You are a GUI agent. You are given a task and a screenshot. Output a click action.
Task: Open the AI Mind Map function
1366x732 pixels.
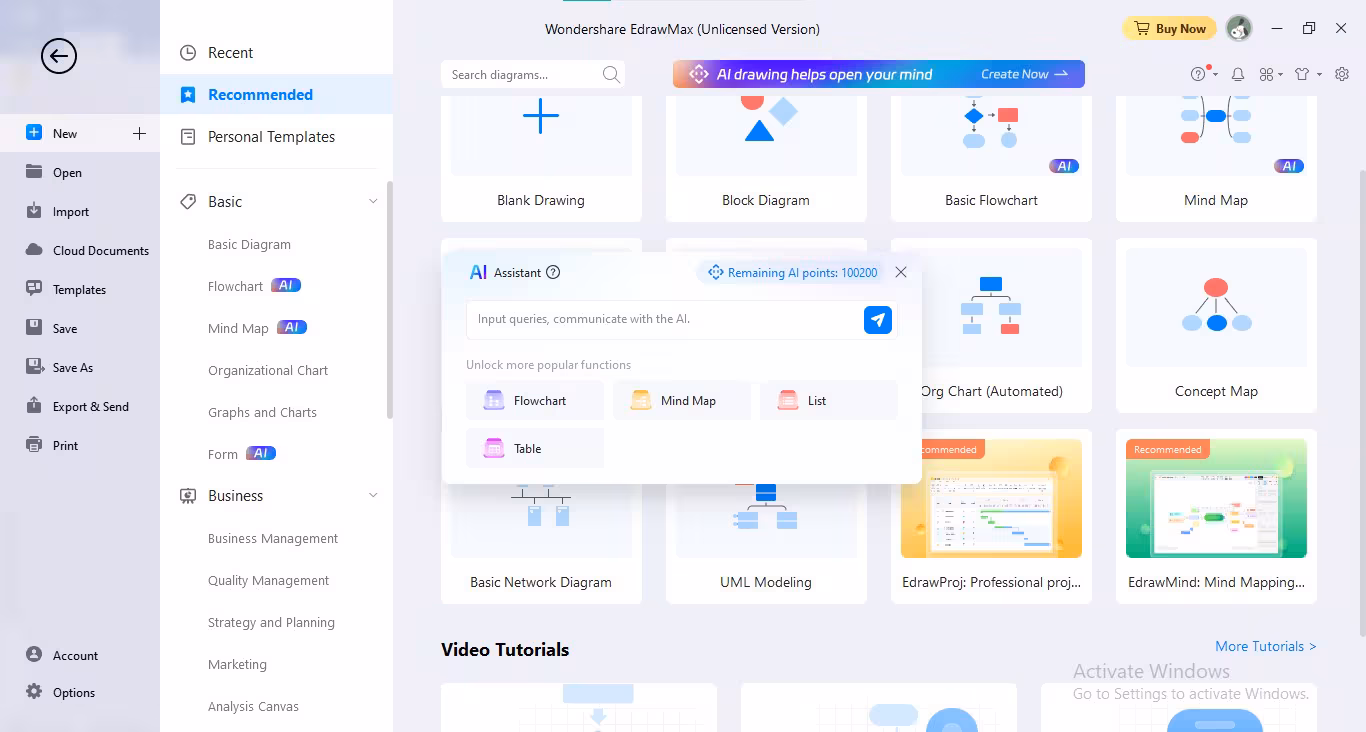682,399
